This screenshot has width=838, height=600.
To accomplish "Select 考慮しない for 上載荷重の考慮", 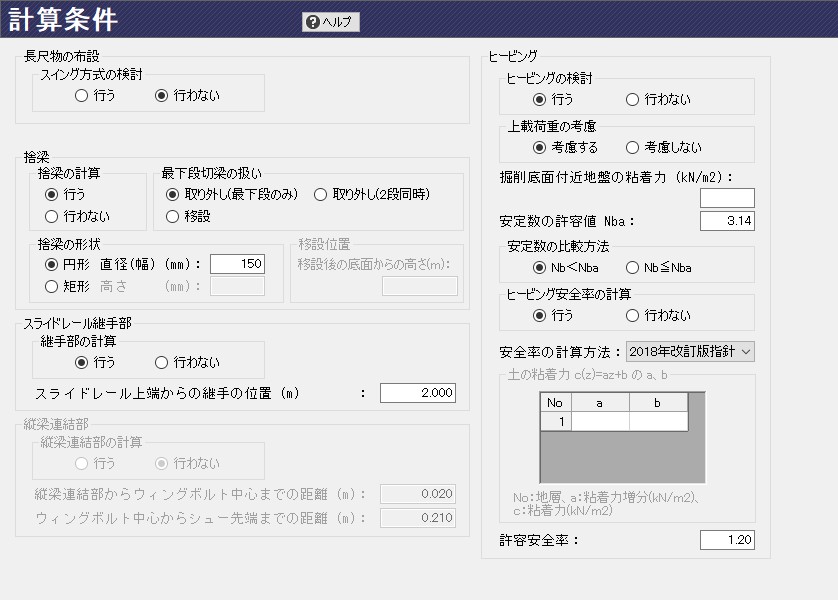I will (x=664, y=147).
